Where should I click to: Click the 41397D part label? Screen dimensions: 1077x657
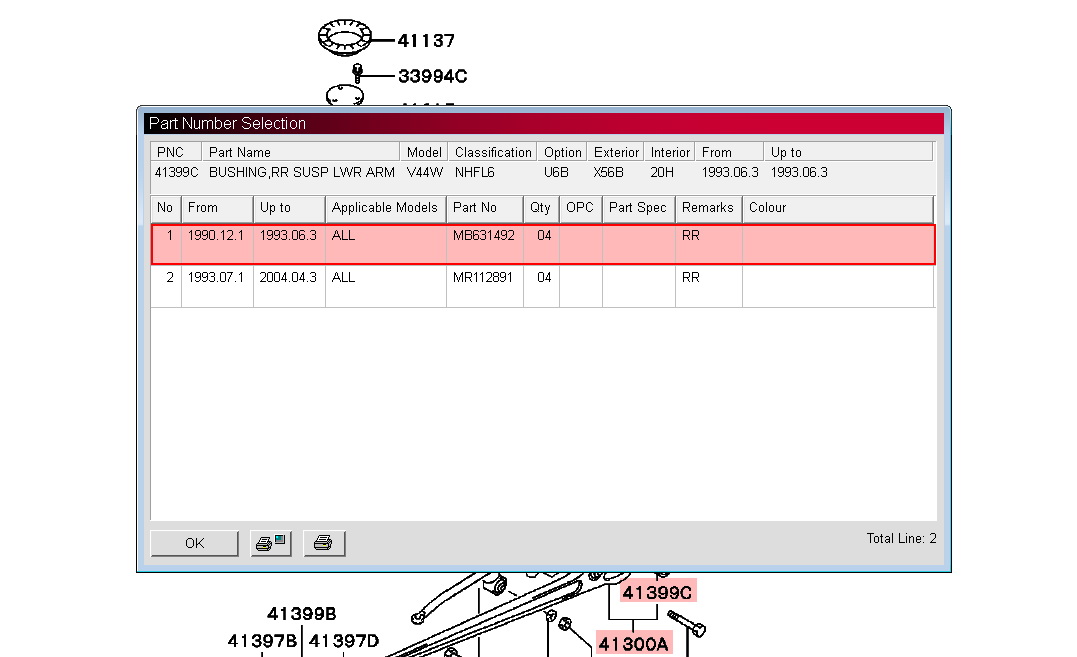(x=344, y=641)
